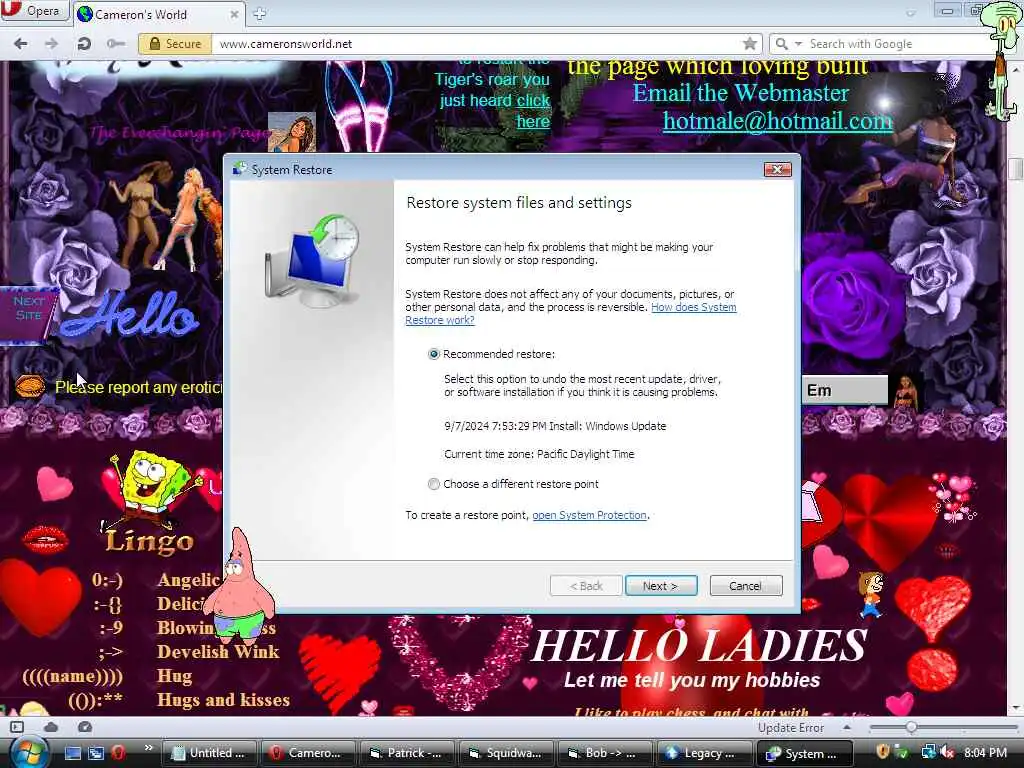Screen dimensions: 1024x768
Task: Open the System Protection link
Action: point(589,515)
